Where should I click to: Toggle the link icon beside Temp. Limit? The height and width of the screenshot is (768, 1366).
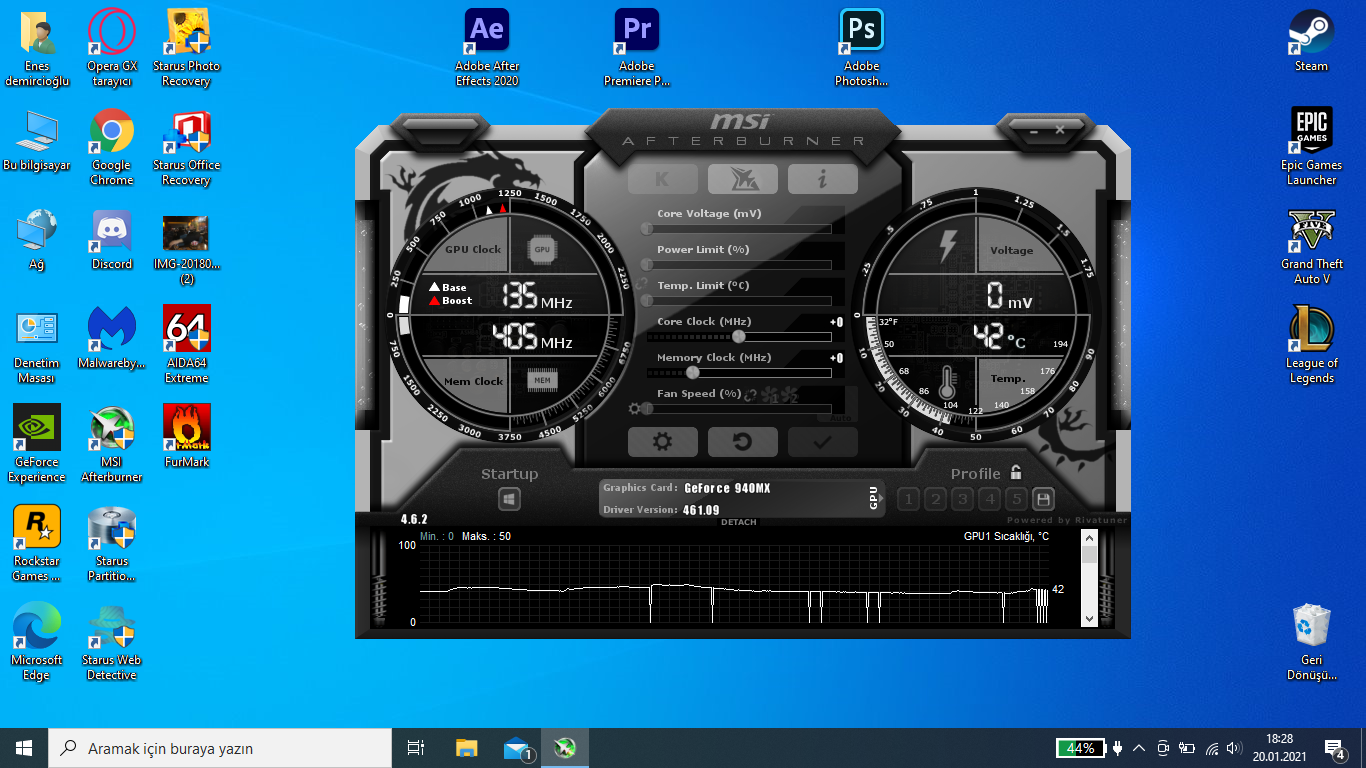641,285
